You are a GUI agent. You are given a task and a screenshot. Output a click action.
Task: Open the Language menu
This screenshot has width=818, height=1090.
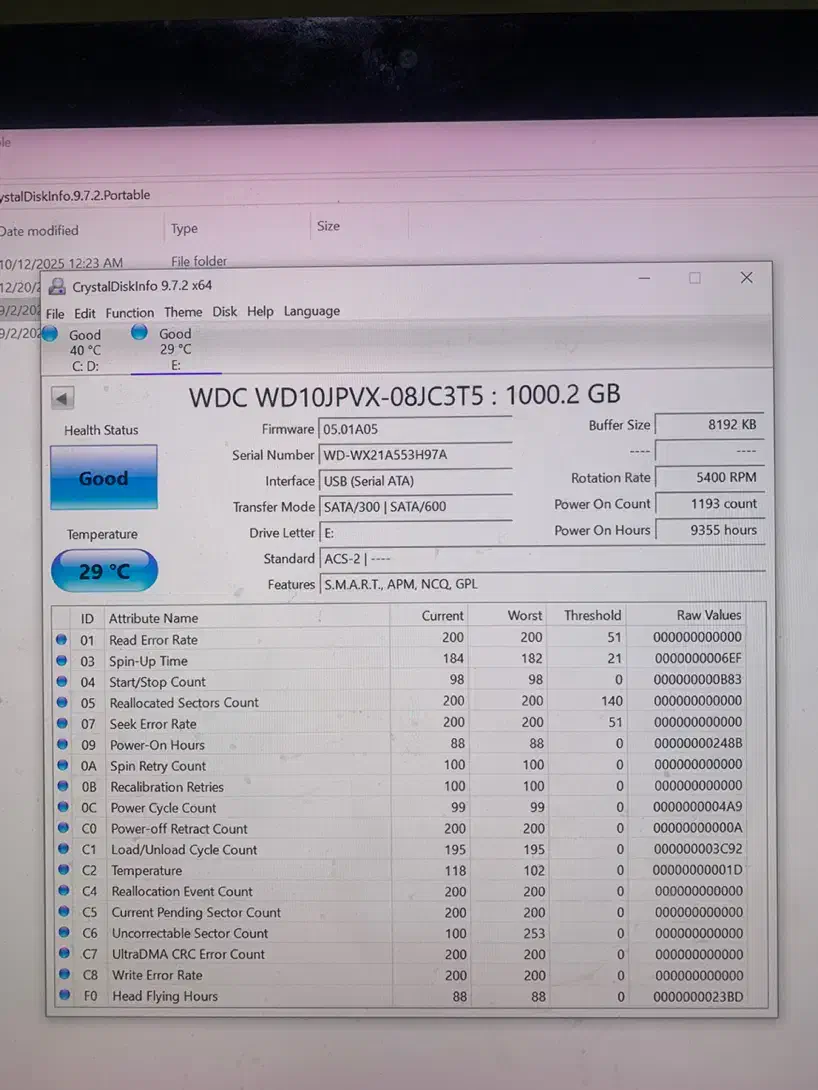(x=311, y=311)
